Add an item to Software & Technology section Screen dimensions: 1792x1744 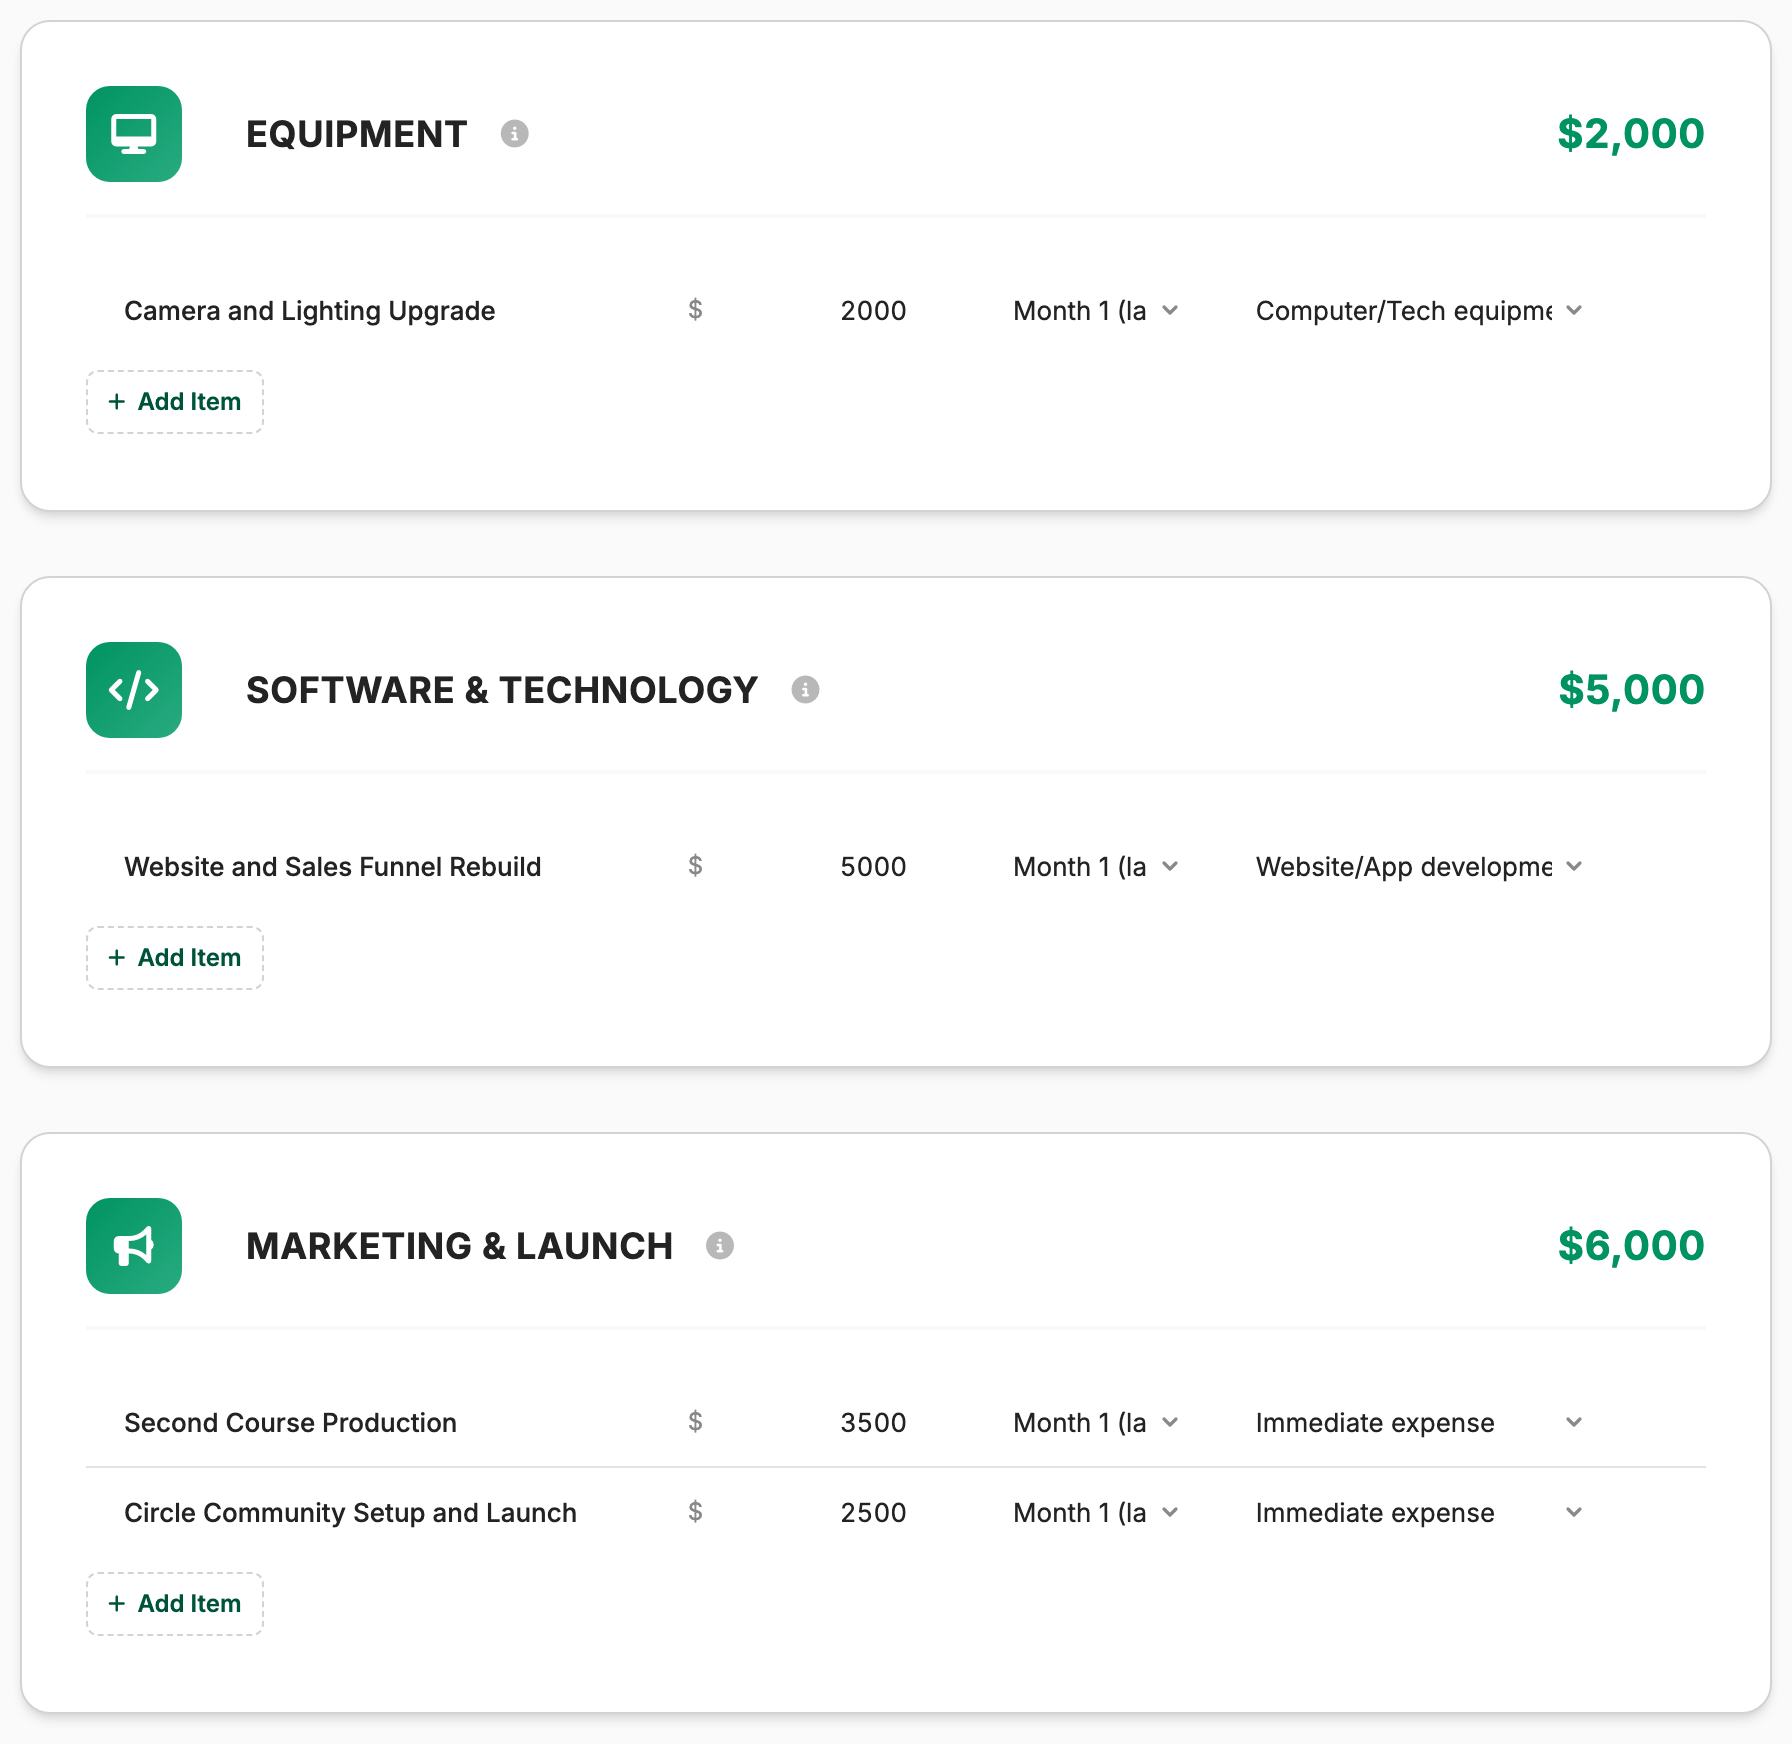[175, 958]
